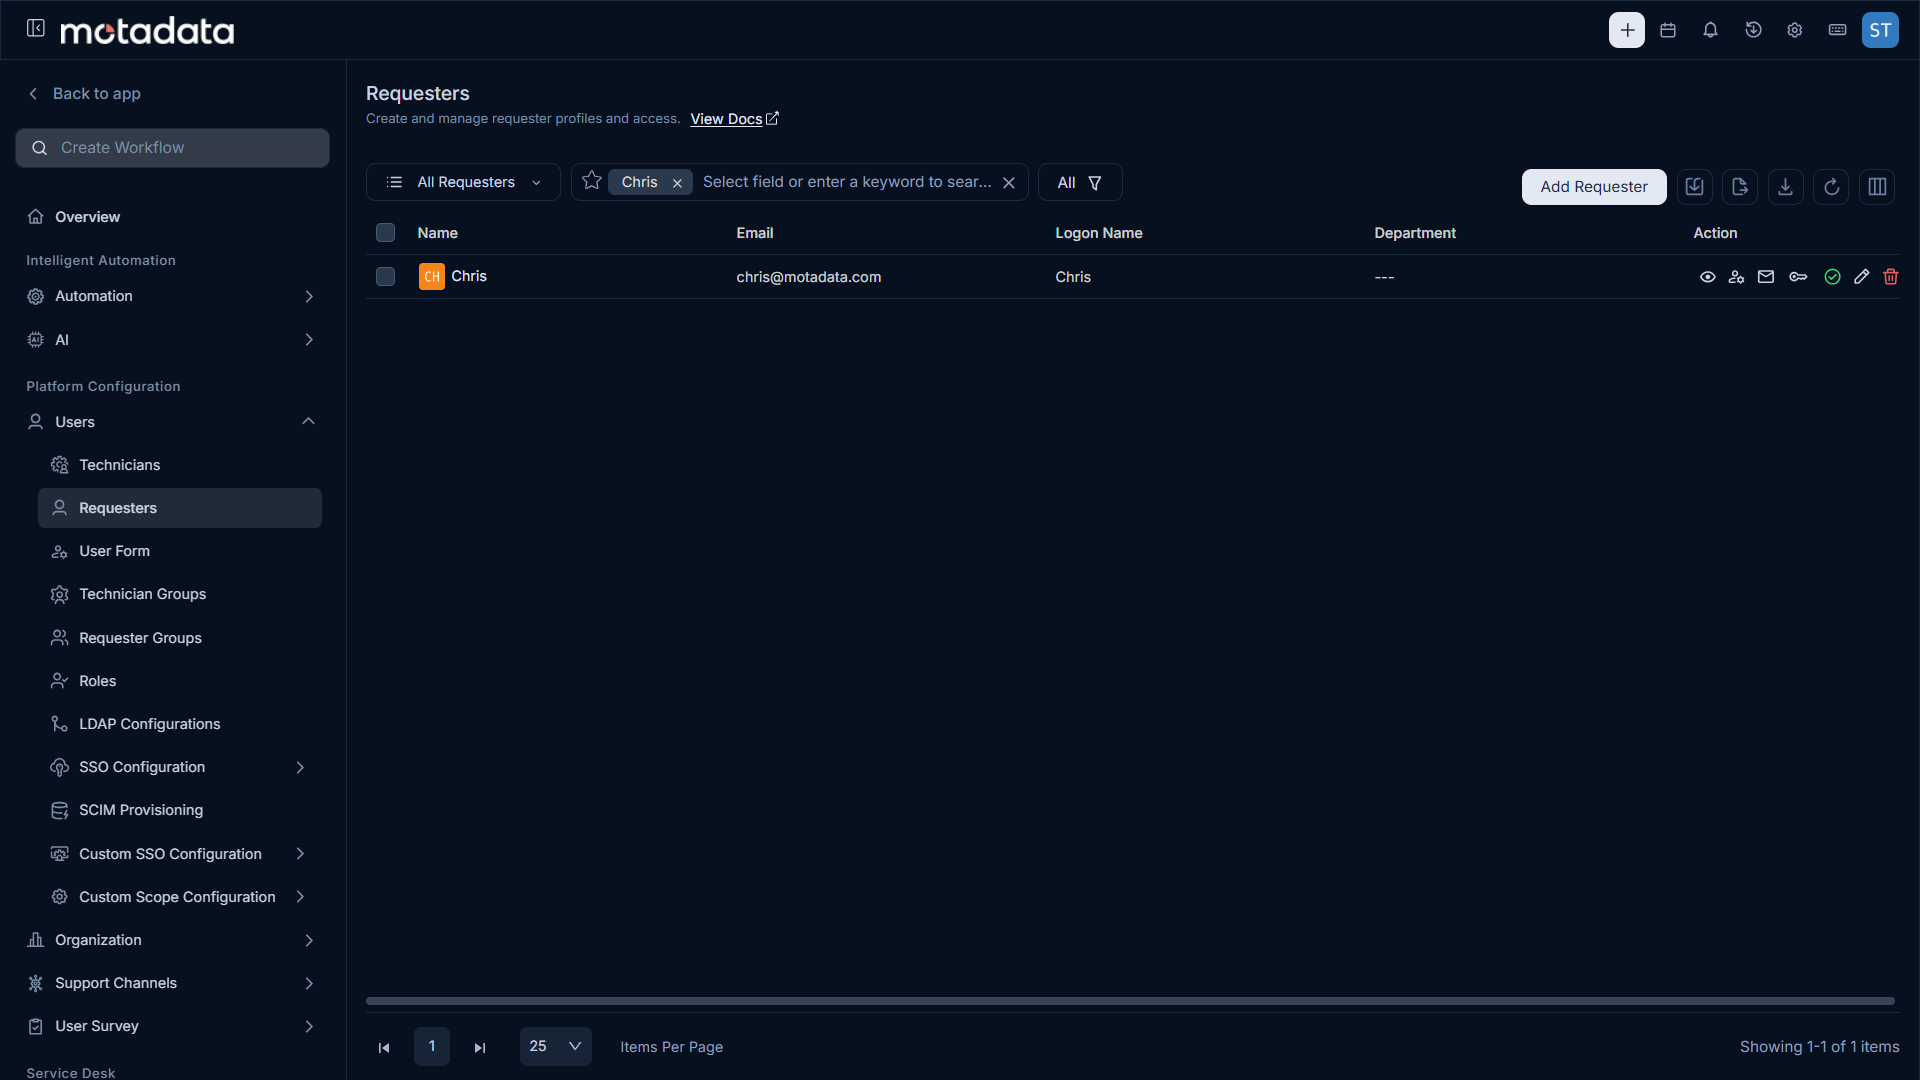This screenshot has width=1920, height=1080.
Task: Open the column selection icon
Action: 1877,187
